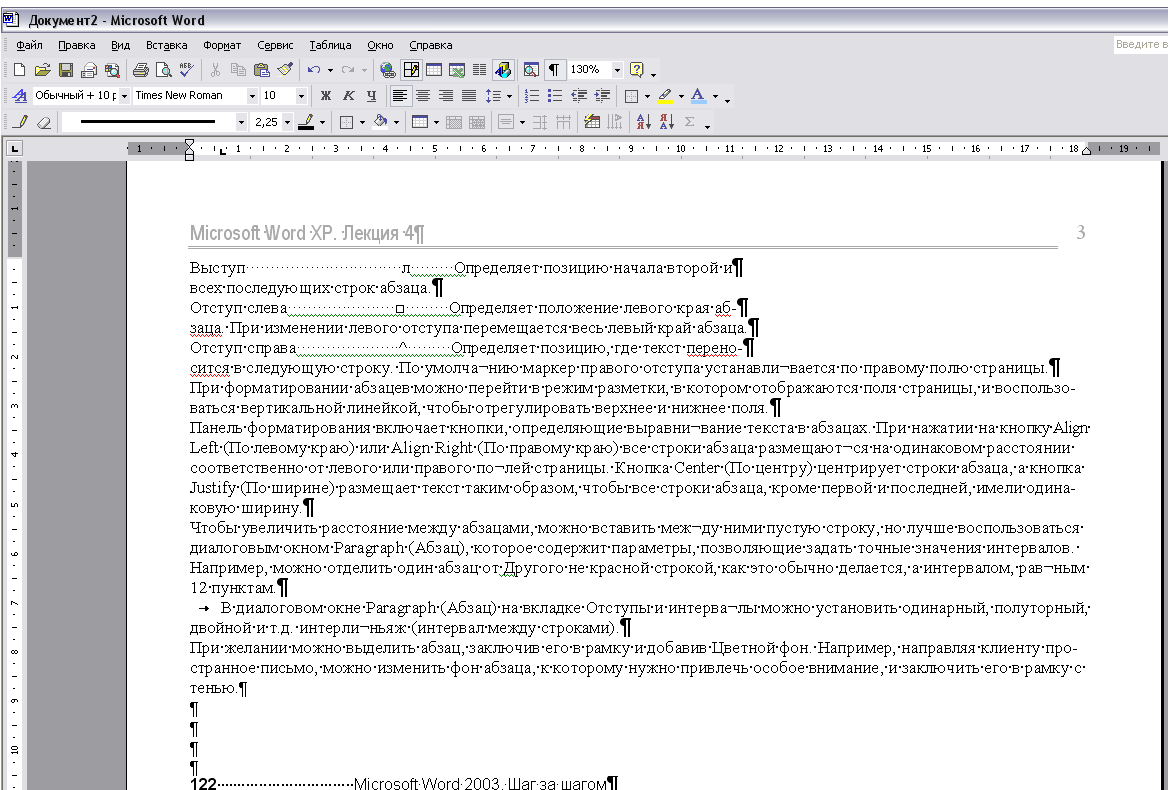Click the Open file folder icon
Viewport: 1168px width, 790px height.
[x=42, y=70]
